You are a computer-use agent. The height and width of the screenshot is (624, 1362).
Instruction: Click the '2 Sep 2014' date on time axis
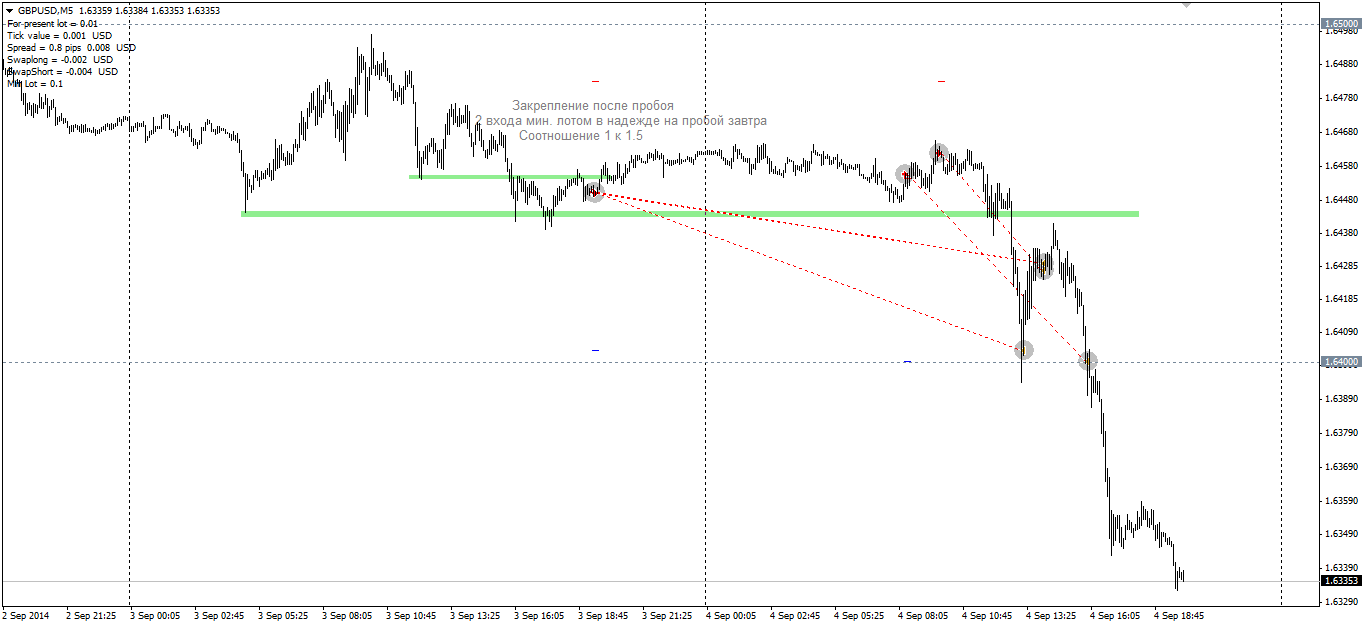click(x=25, y=616)
